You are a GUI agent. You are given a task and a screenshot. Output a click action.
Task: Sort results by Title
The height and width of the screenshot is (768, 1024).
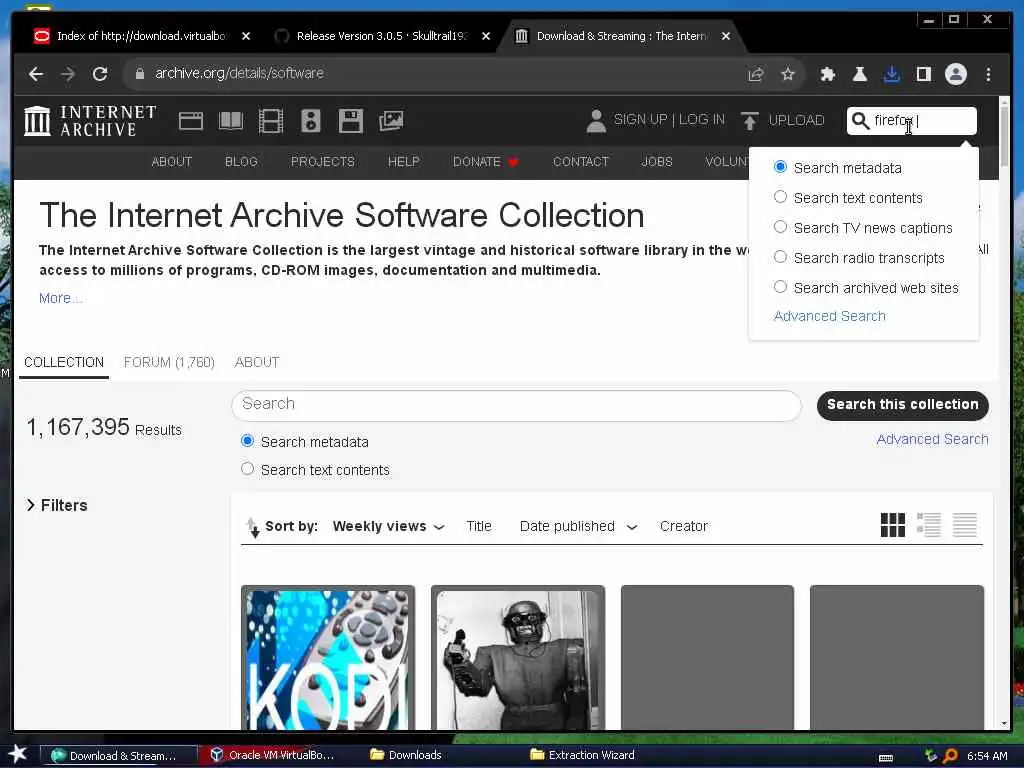pos(479,526)
